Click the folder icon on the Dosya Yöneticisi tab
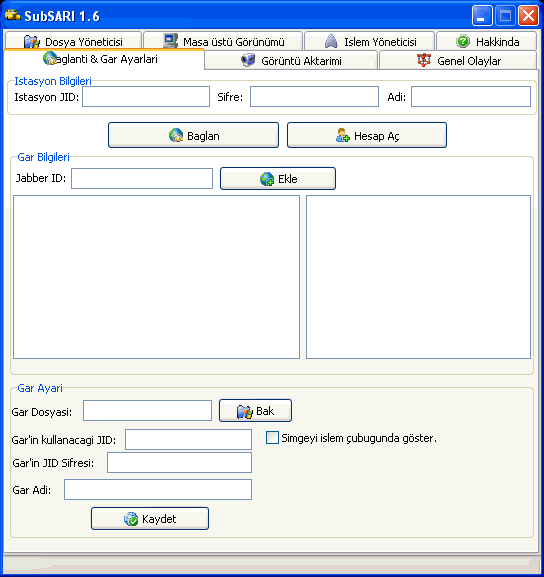 (32, 42)
